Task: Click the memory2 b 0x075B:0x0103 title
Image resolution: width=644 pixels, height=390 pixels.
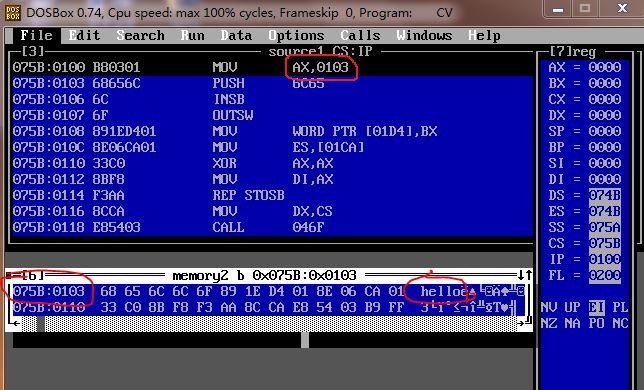Action: 264,275
